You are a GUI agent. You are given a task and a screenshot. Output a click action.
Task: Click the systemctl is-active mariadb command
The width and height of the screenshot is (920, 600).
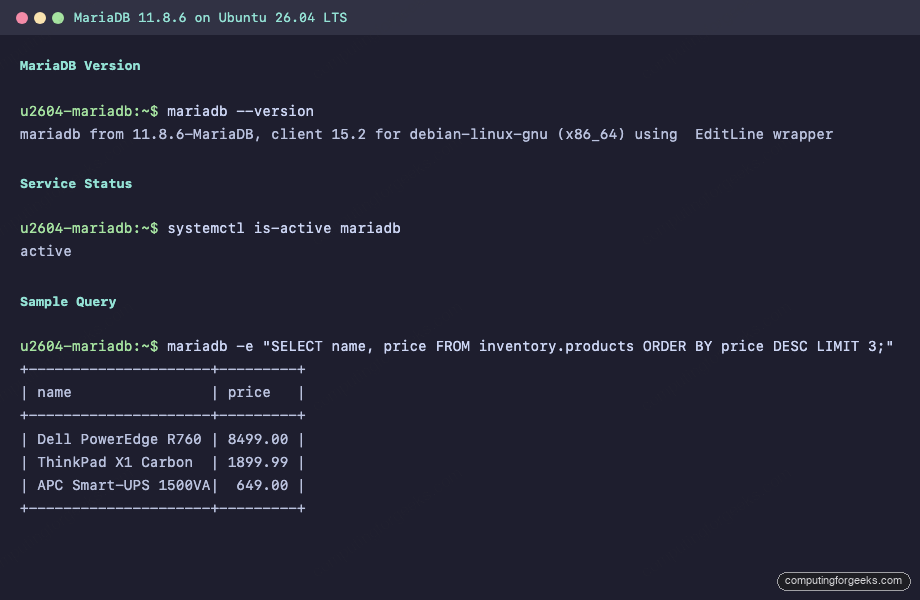pos(285,228)
